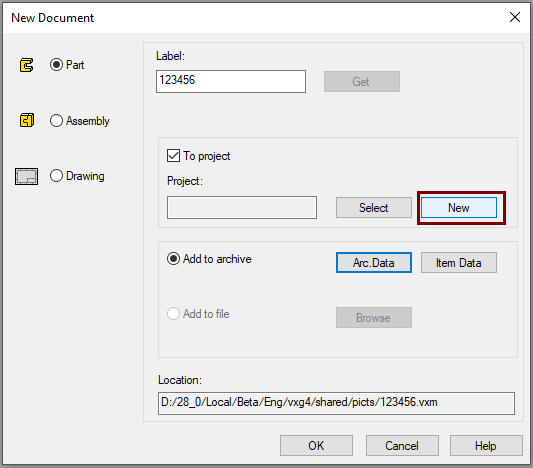The height and width of the screenshot is (468, 533).
Task: Click the Drawing sheet icon
Action: 26,176
